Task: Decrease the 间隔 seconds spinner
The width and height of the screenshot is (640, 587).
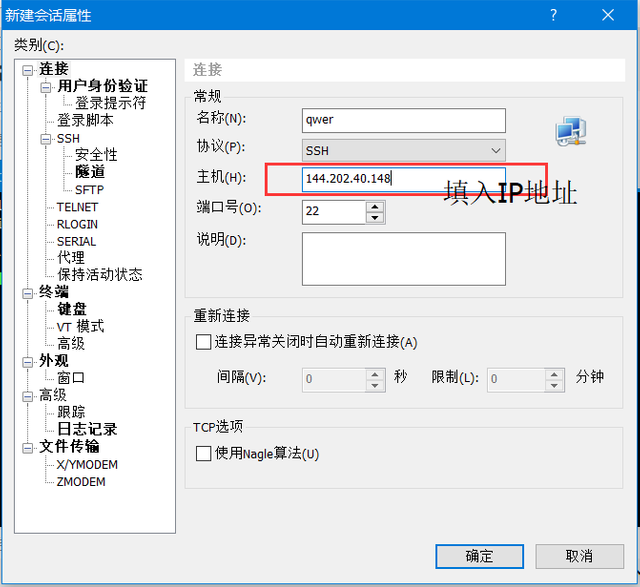Action: click(x=375, y=385)
